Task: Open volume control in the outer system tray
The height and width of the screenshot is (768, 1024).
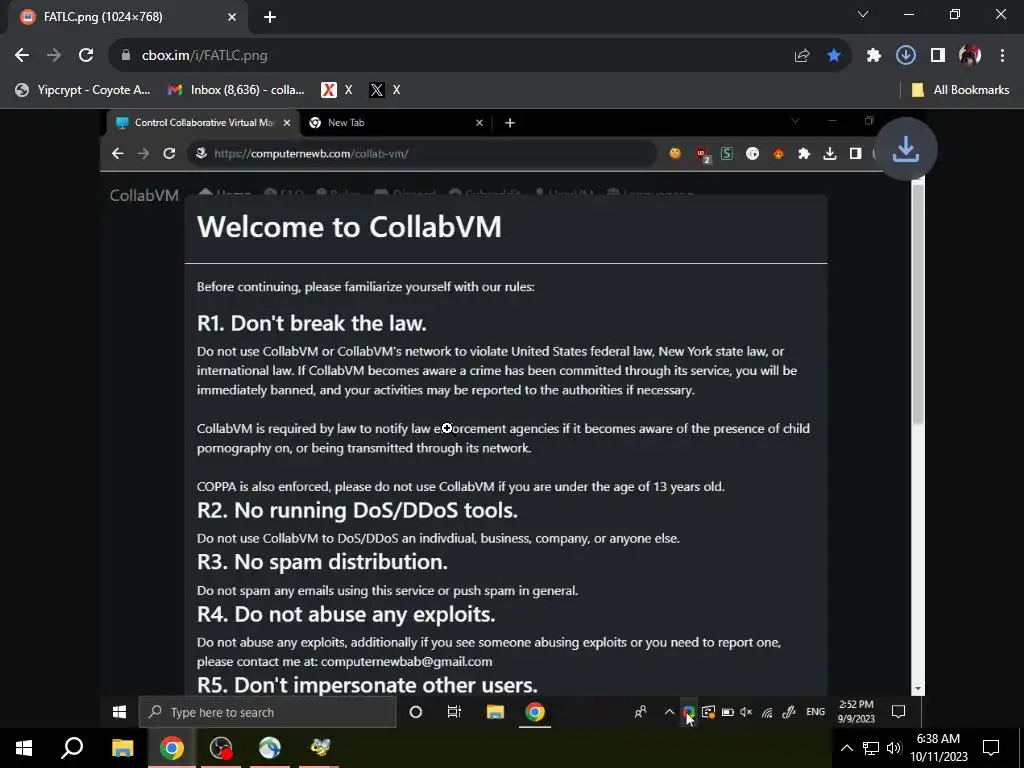Action: [x=894, y=748]
